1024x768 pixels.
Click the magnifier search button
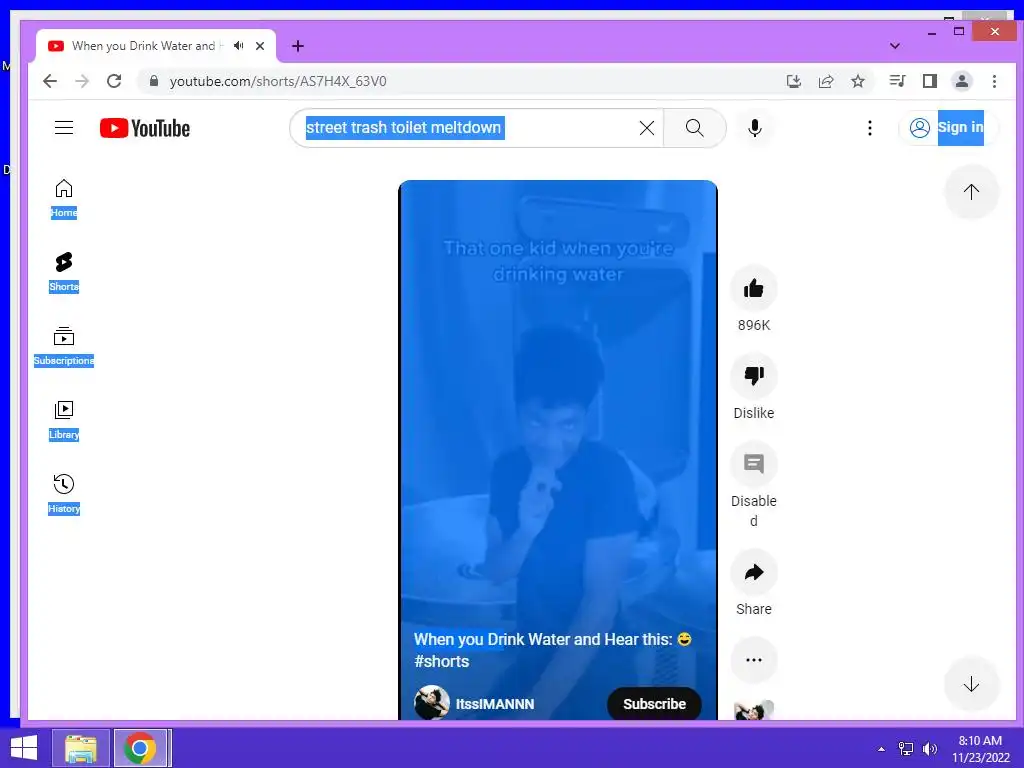695,128
